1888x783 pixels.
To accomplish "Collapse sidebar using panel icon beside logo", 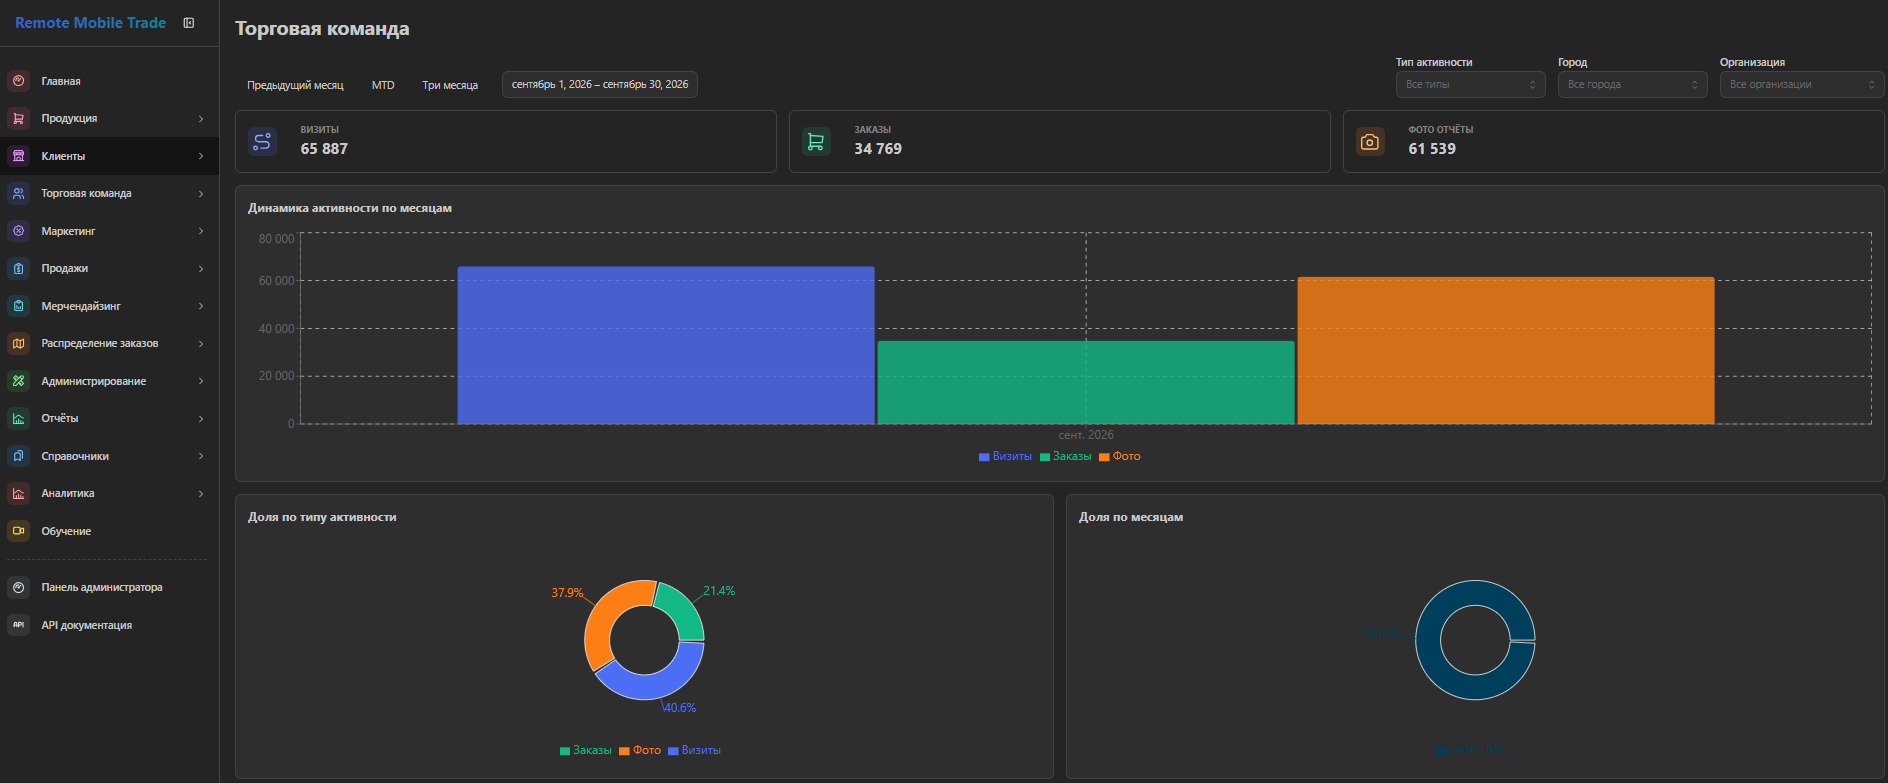I will pyautogui.click(x=189, y=23).
